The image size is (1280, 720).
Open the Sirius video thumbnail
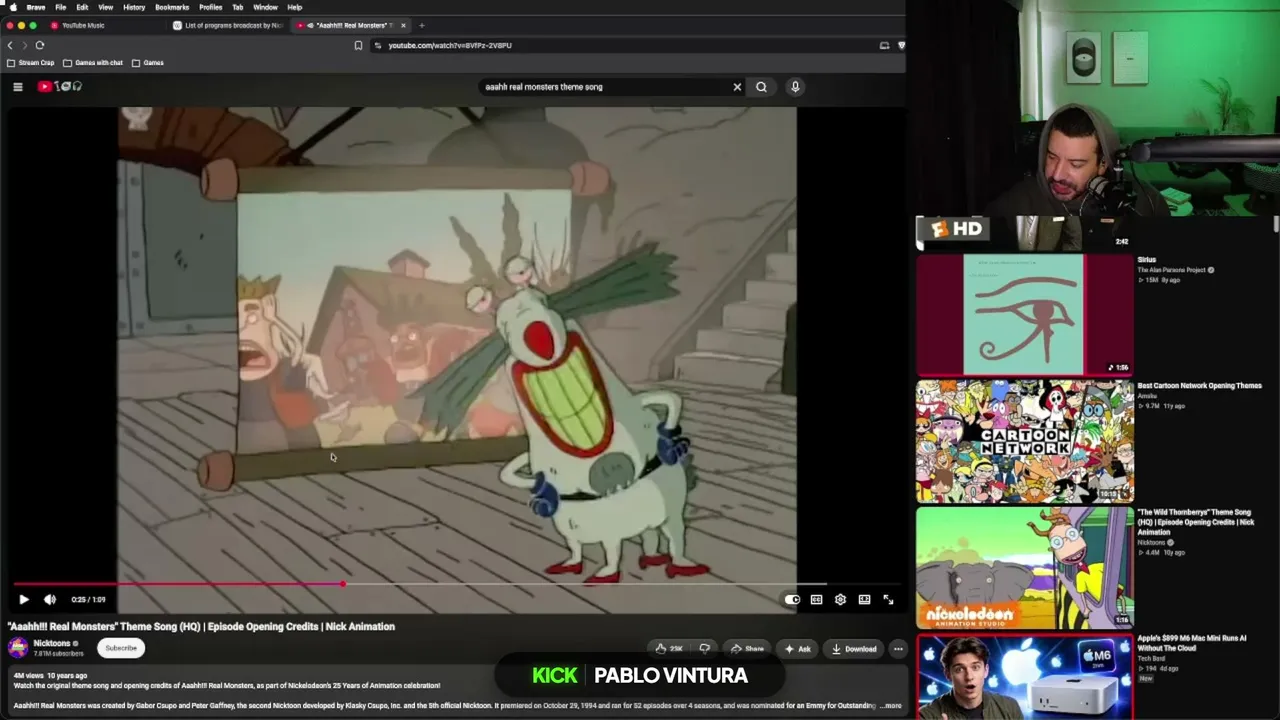point(1025,314)
